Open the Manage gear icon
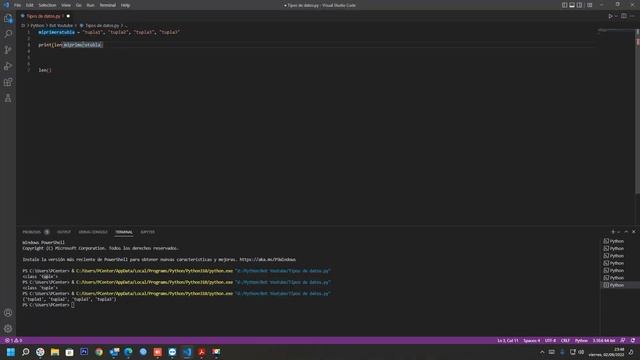The width and height of the screenshot is (640, 360). point(8,329)
